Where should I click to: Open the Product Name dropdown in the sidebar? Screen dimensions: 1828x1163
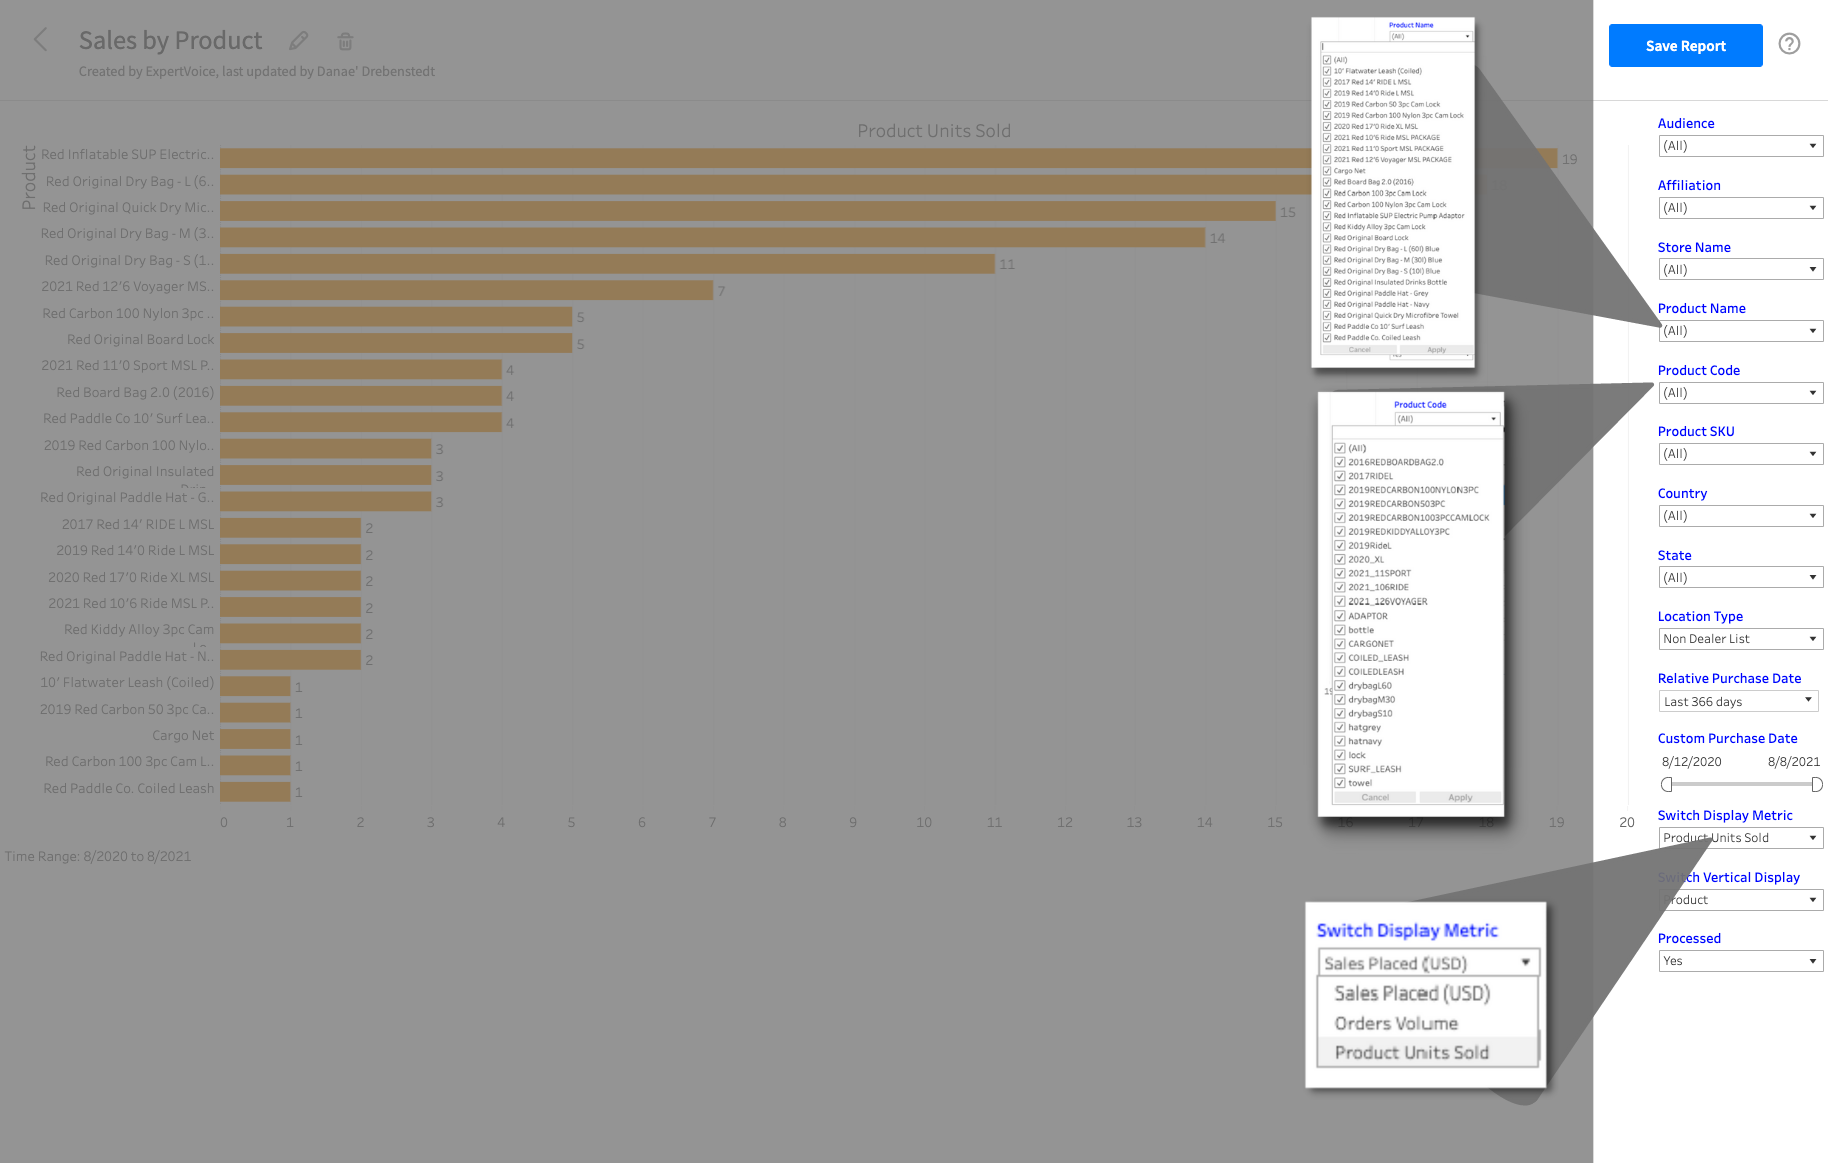click(x=1740, y=331)
